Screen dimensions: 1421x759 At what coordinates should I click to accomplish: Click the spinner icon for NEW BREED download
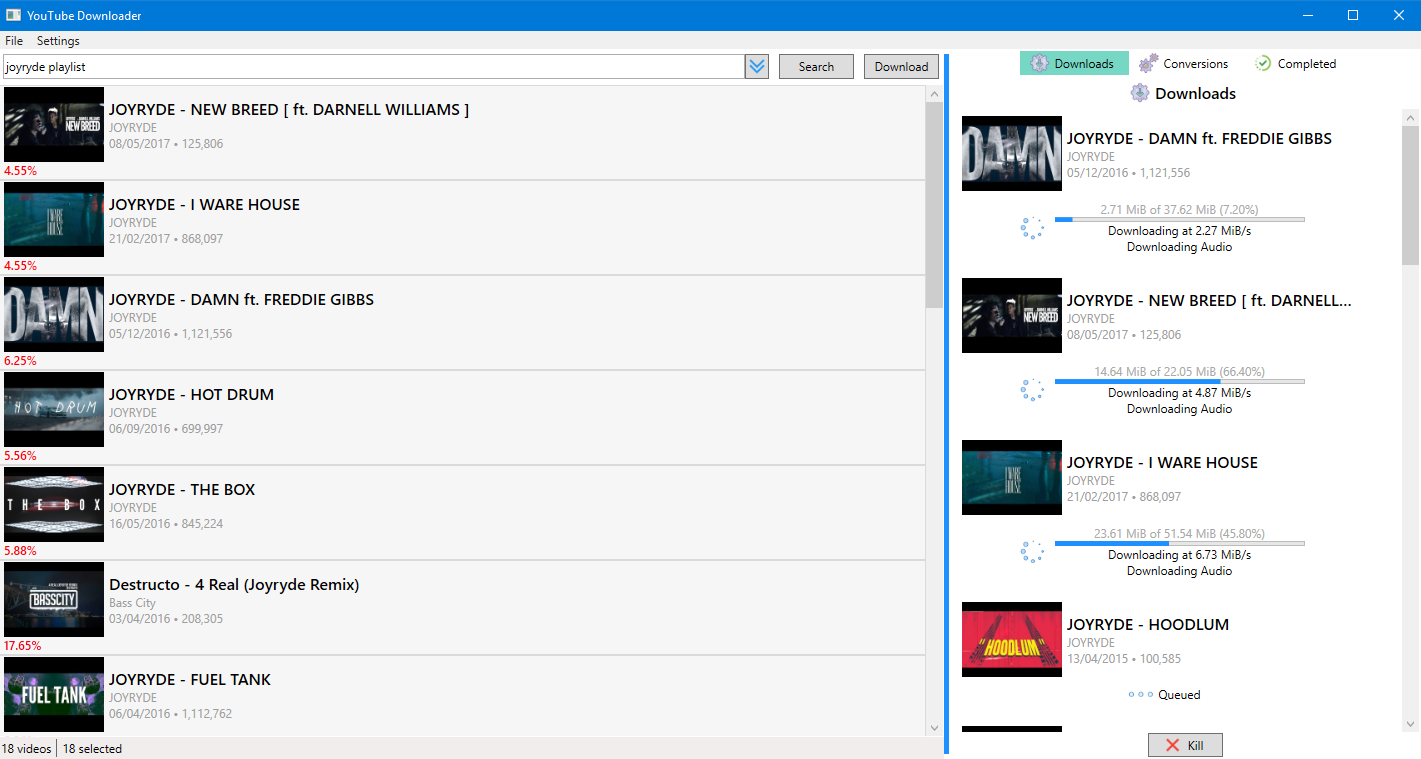[x=1032, y=389]
